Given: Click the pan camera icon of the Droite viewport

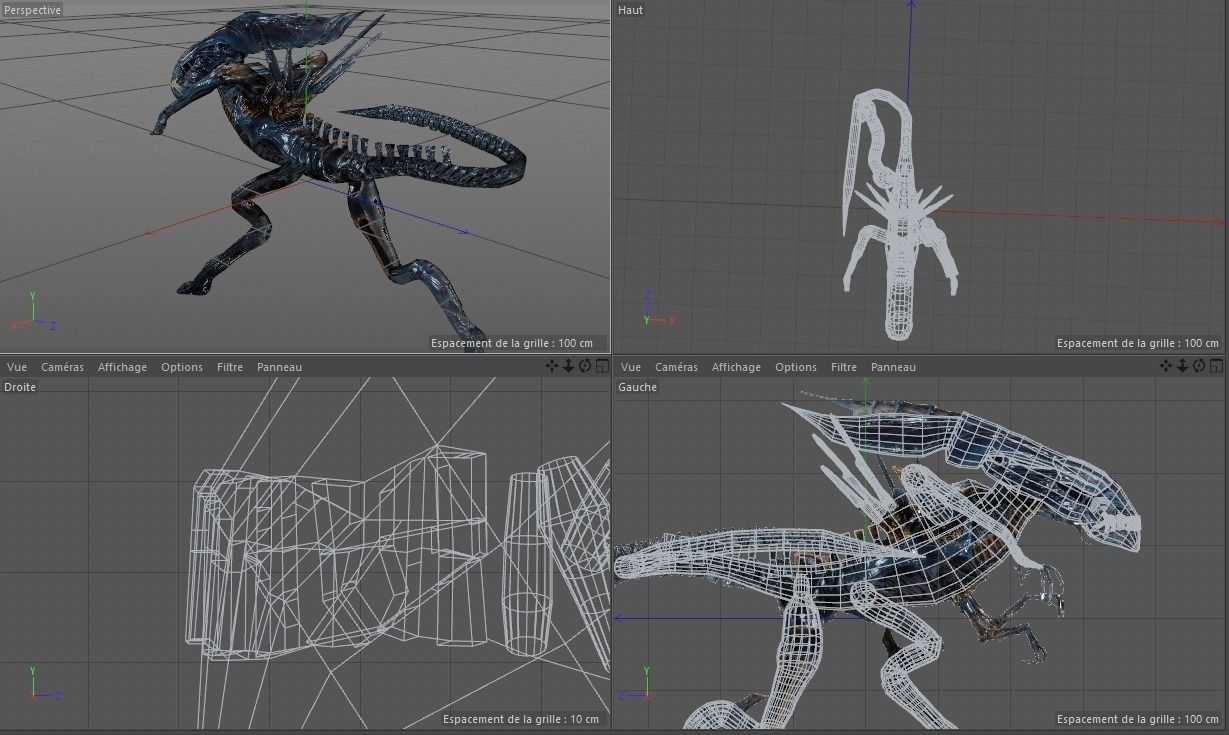Looking at the screenshot, I should click(552, 366).
